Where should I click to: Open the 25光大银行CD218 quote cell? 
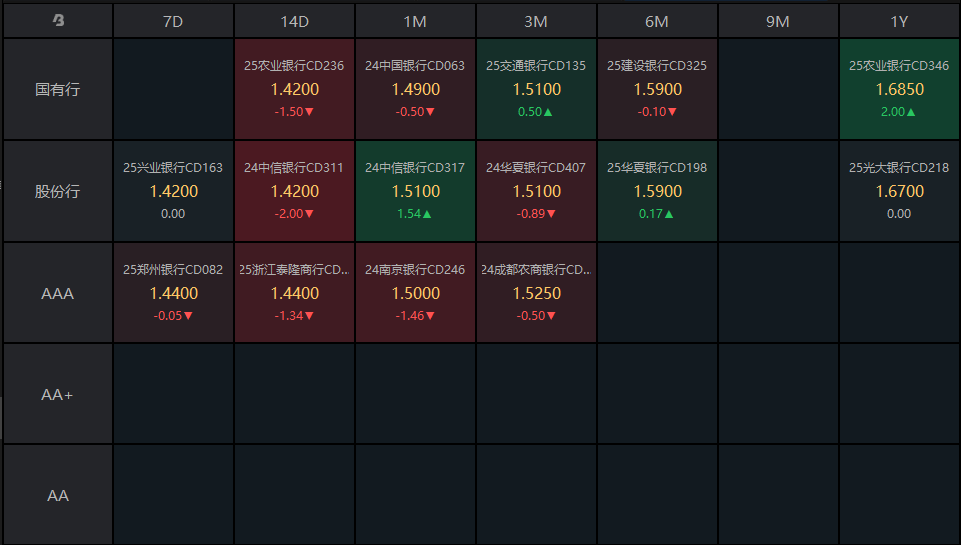(x=899, y=191)
